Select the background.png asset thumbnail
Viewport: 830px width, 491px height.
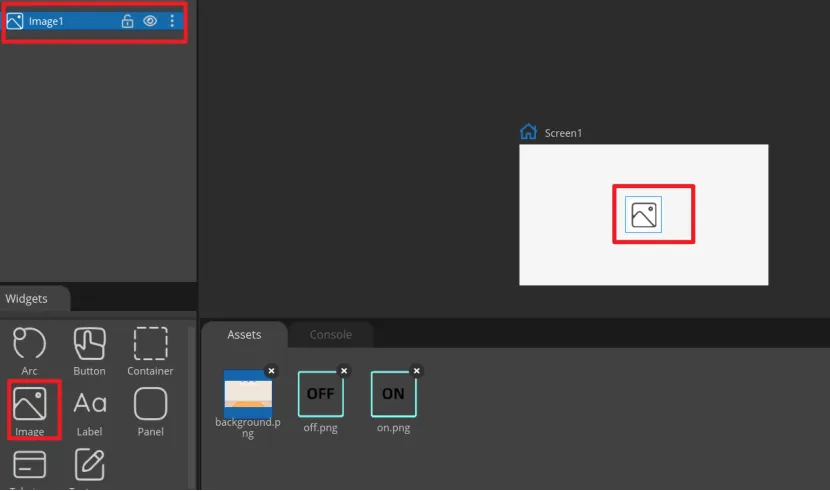tap(247, 394)
